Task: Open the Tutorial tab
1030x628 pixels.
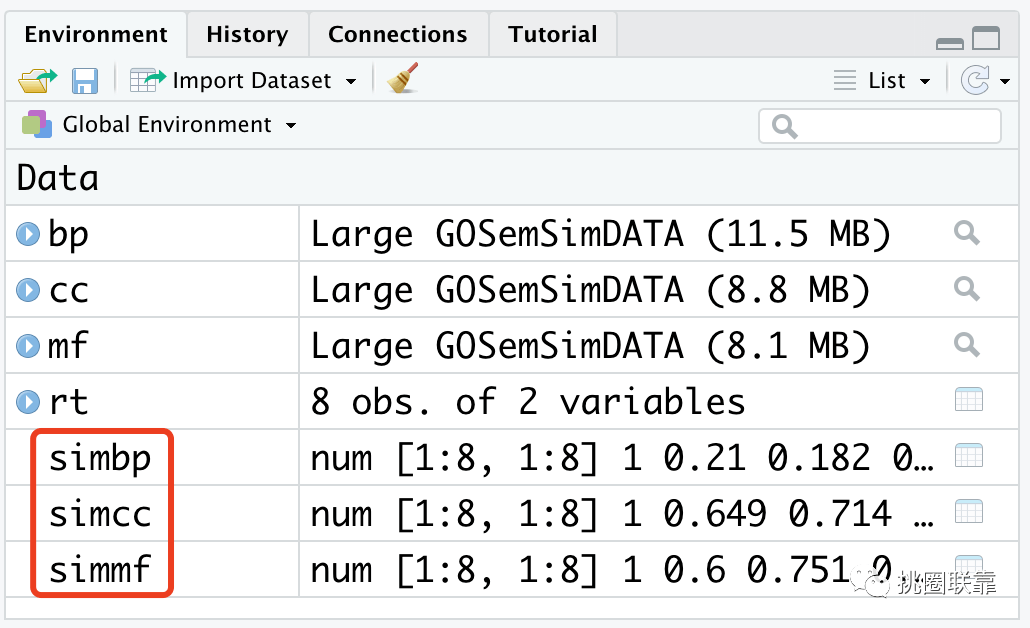Action: click(552, 35)
